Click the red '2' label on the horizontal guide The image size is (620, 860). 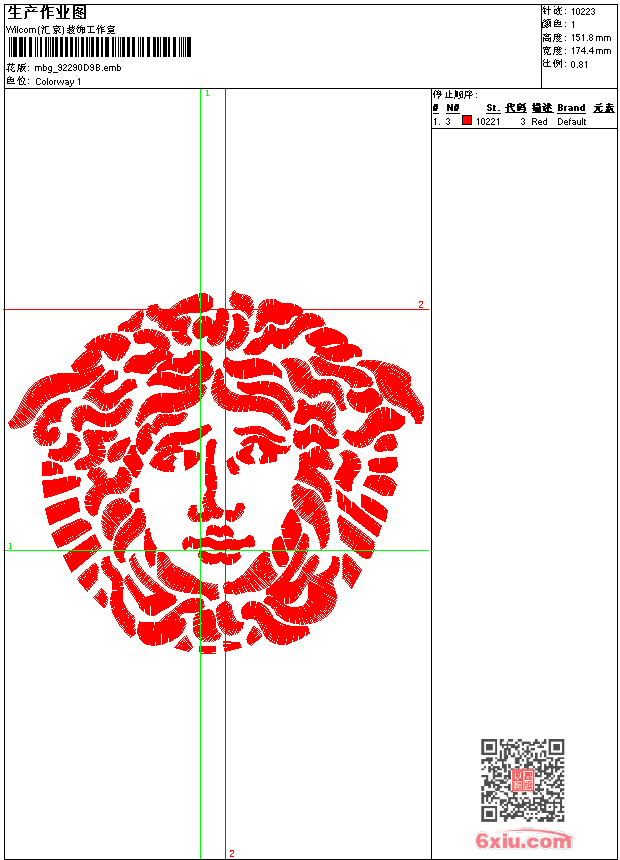(x=421, y=304)
